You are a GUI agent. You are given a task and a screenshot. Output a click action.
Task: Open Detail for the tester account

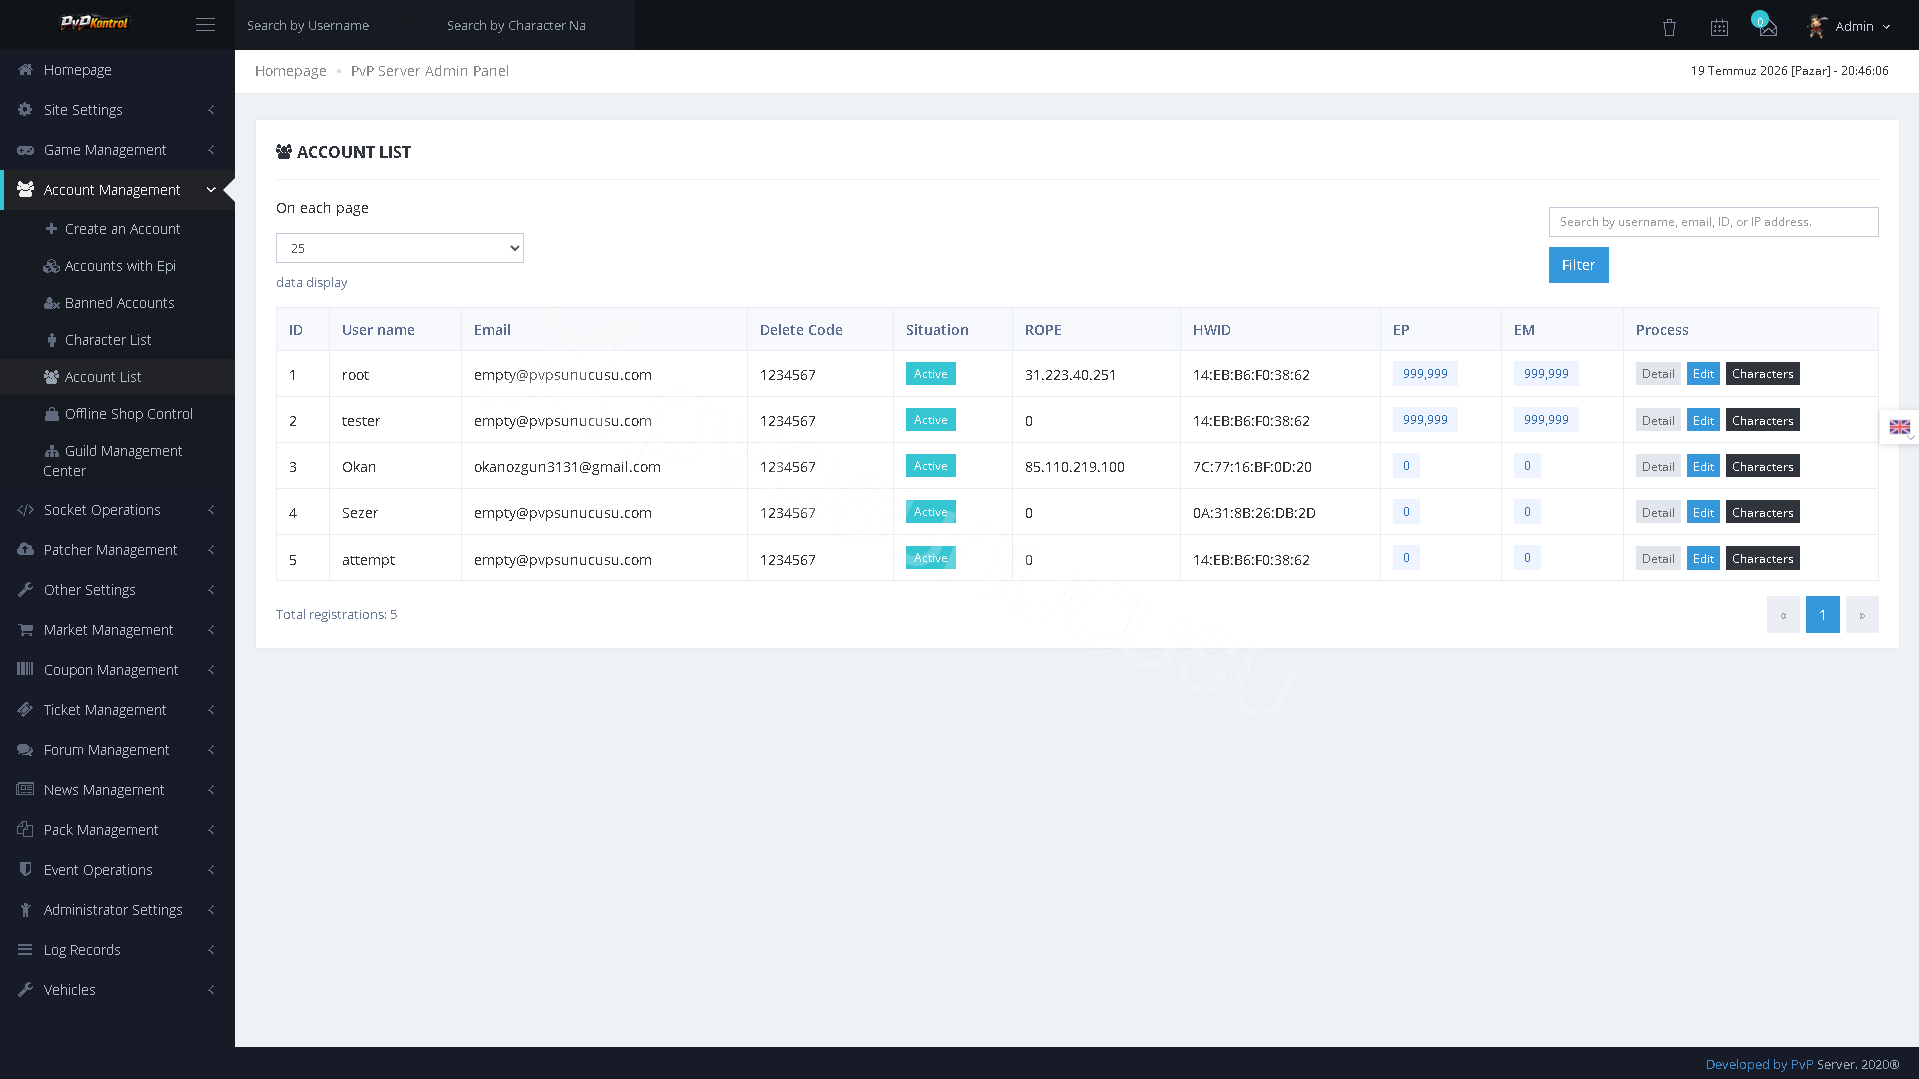point(1657,420)
